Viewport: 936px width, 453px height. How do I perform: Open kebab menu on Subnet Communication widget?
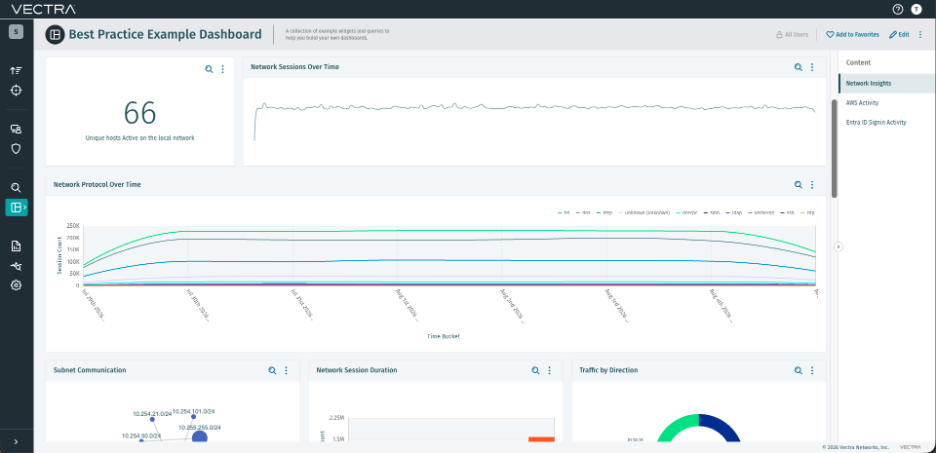click(x=286, y=370)
